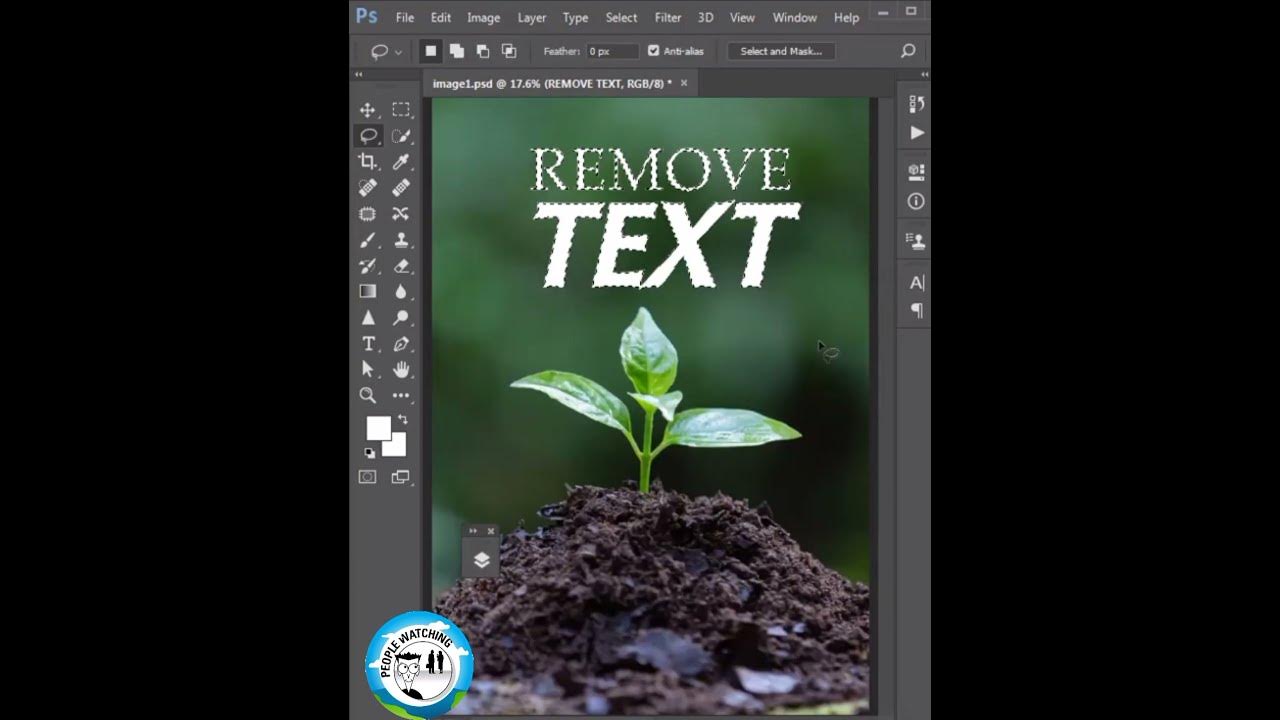Open the Character panel icon
Image resolution: width=1280 pixels, height=720 pixels.
pos(916,283)
